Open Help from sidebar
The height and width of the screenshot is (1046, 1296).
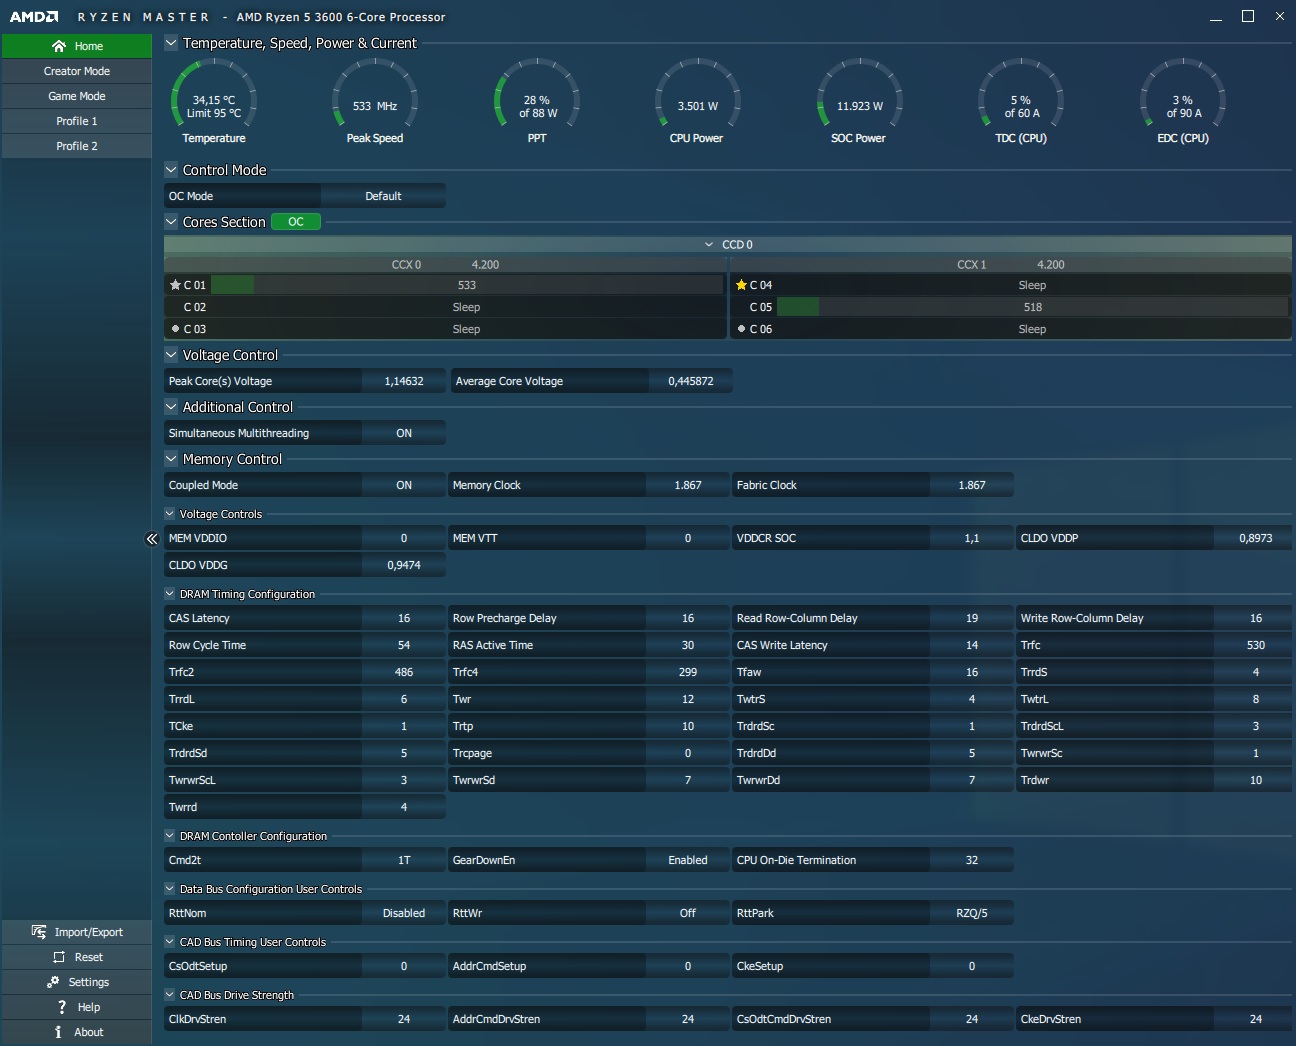77,1007
